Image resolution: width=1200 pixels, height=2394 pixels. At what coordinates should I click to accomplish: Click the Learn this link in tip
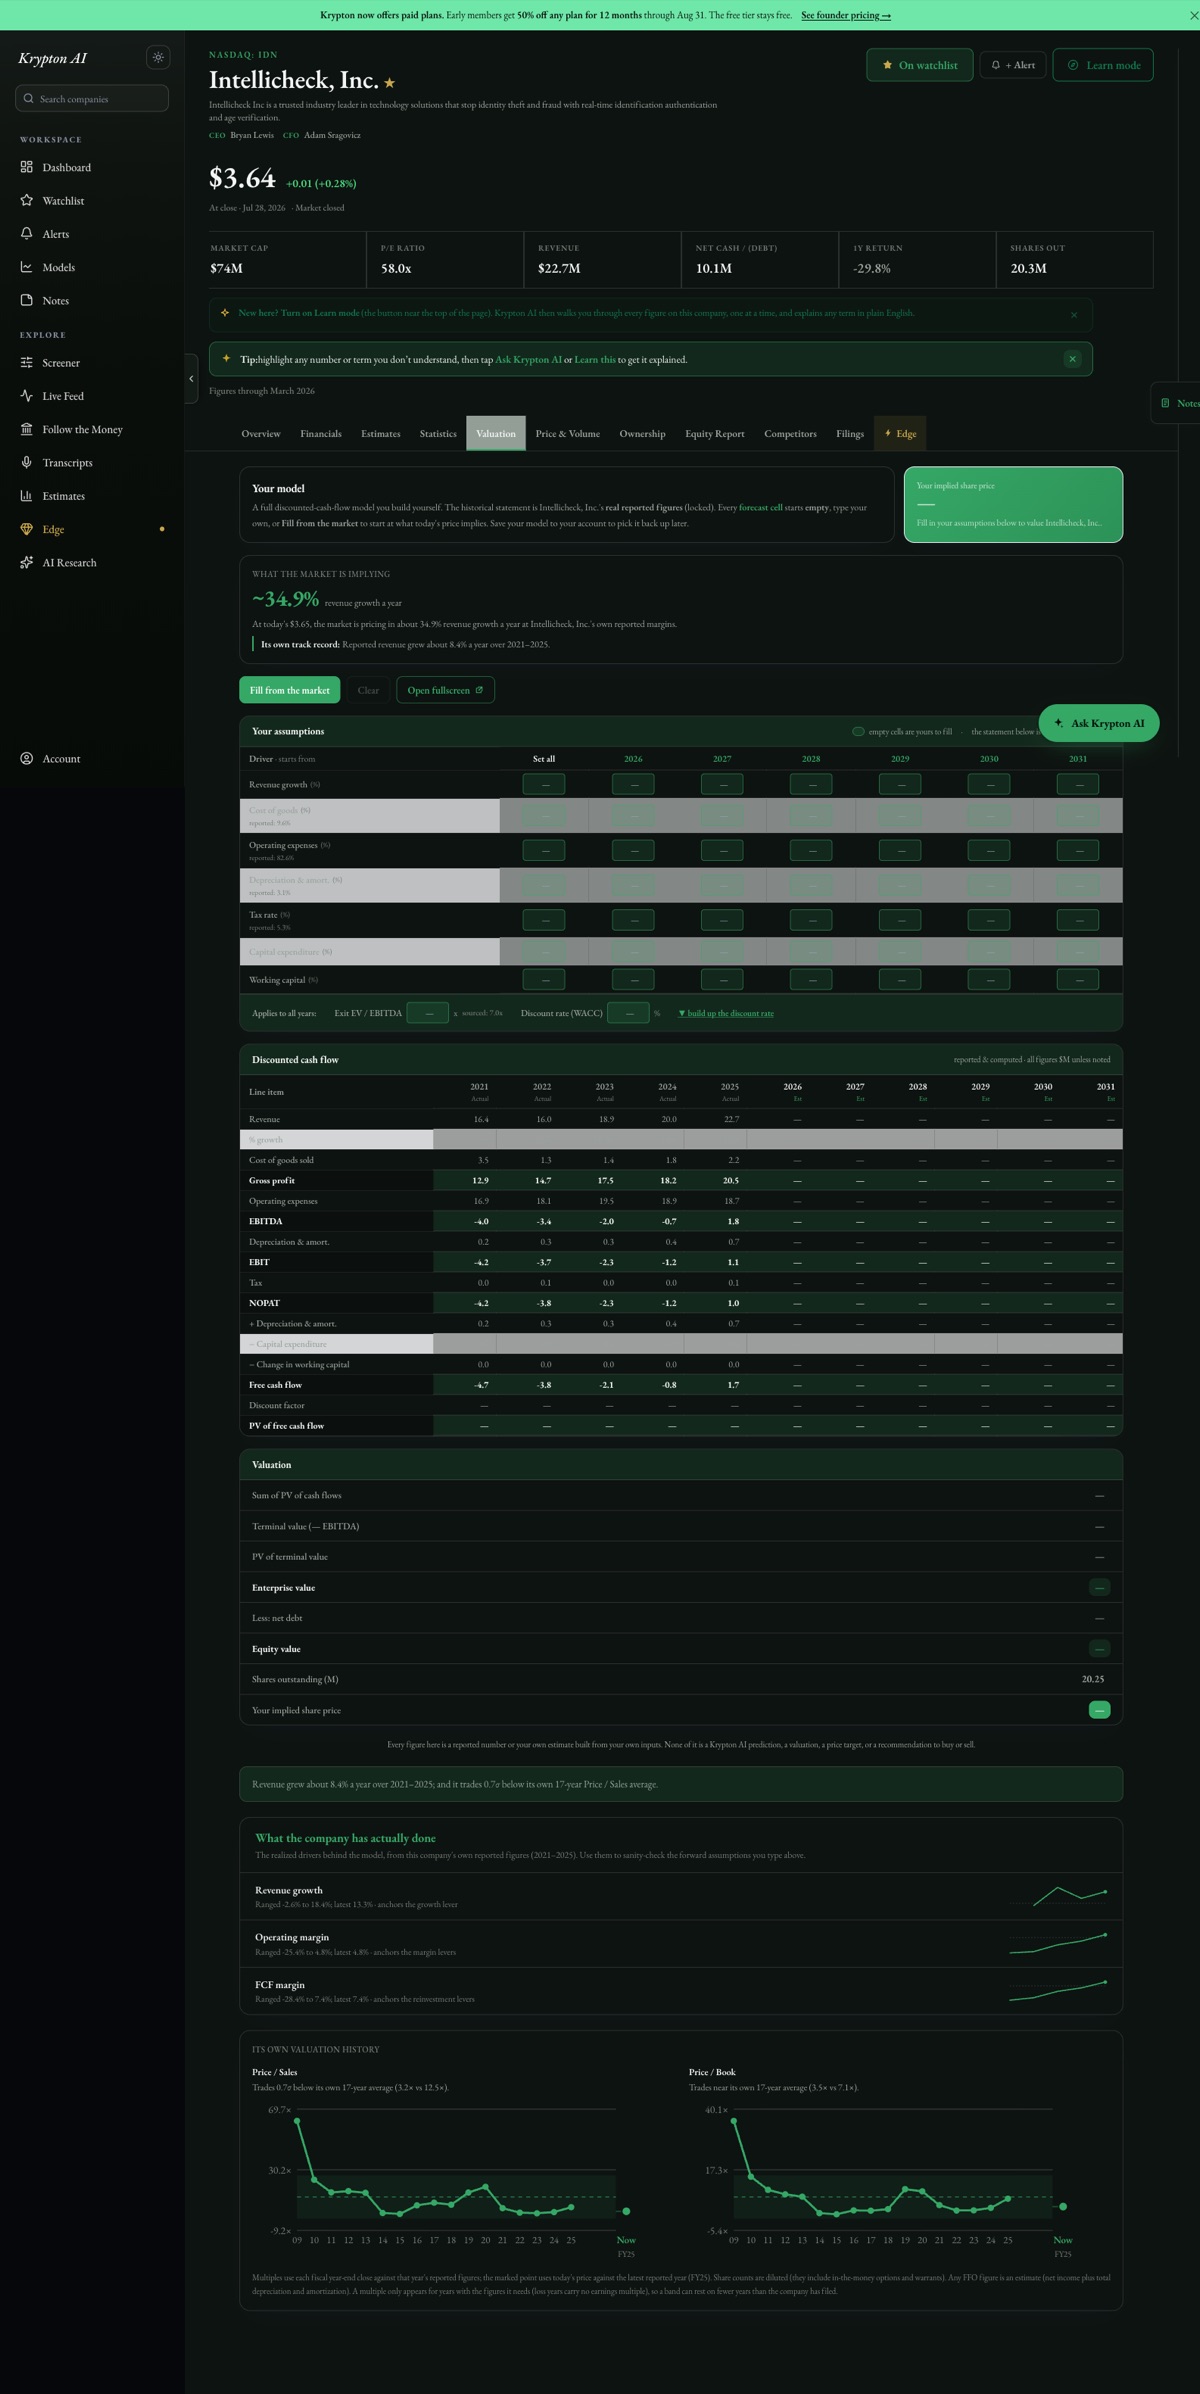[x=595, y=359]
